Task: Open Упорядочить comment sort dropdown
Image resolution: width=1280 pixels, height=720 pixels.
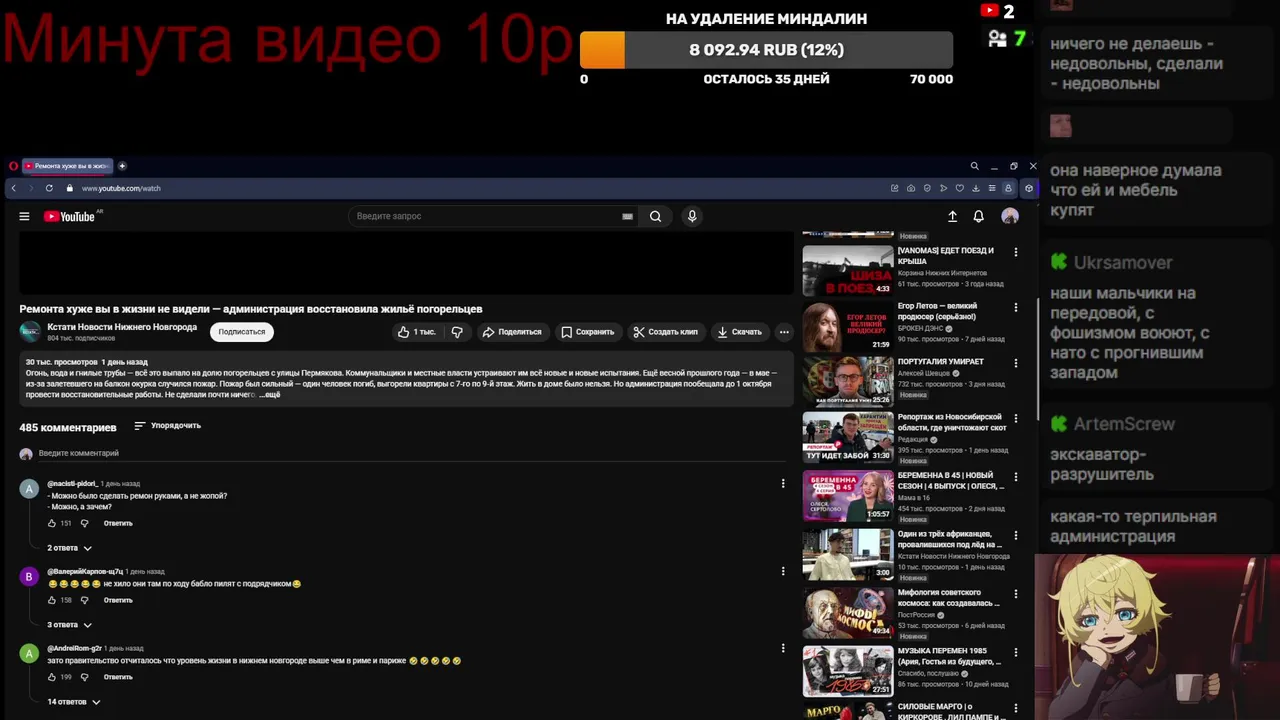Action: pyautogui.click(x=167, y=426)
